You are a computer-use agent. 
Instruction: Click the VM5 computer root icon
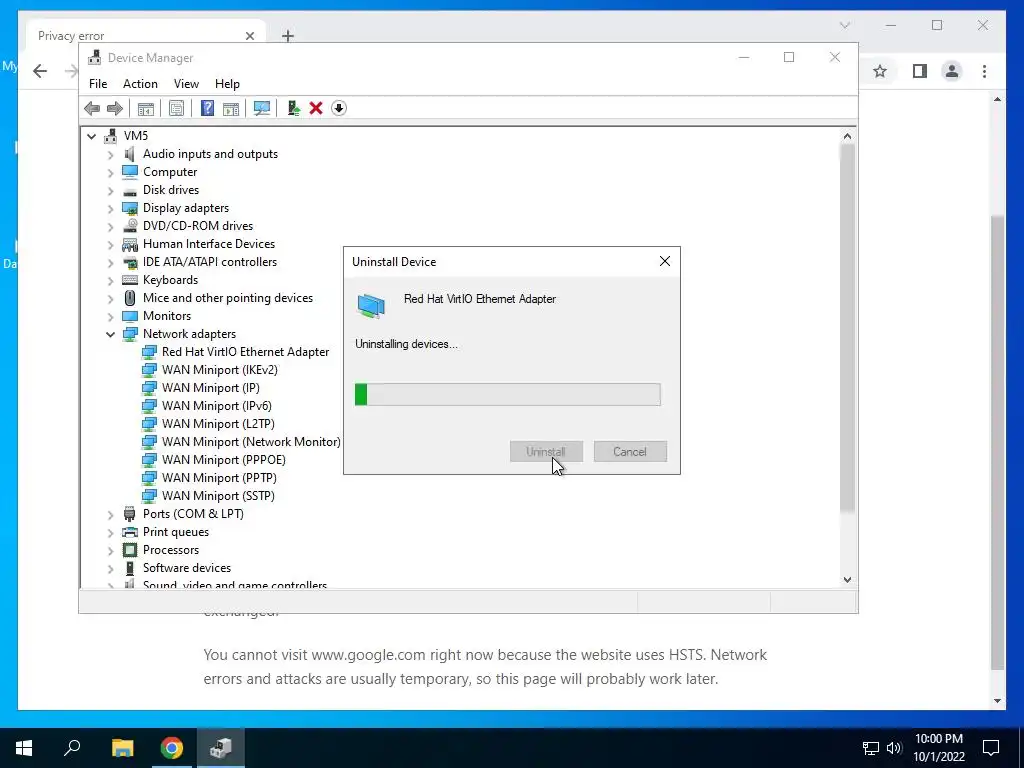coord(110,136)
